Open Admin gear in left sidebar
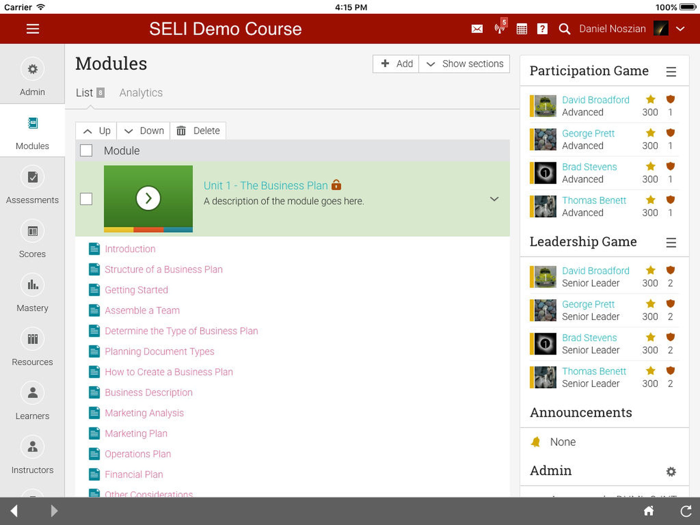The height and width of the screenshot is (525, 700). [x=32, y=69]
